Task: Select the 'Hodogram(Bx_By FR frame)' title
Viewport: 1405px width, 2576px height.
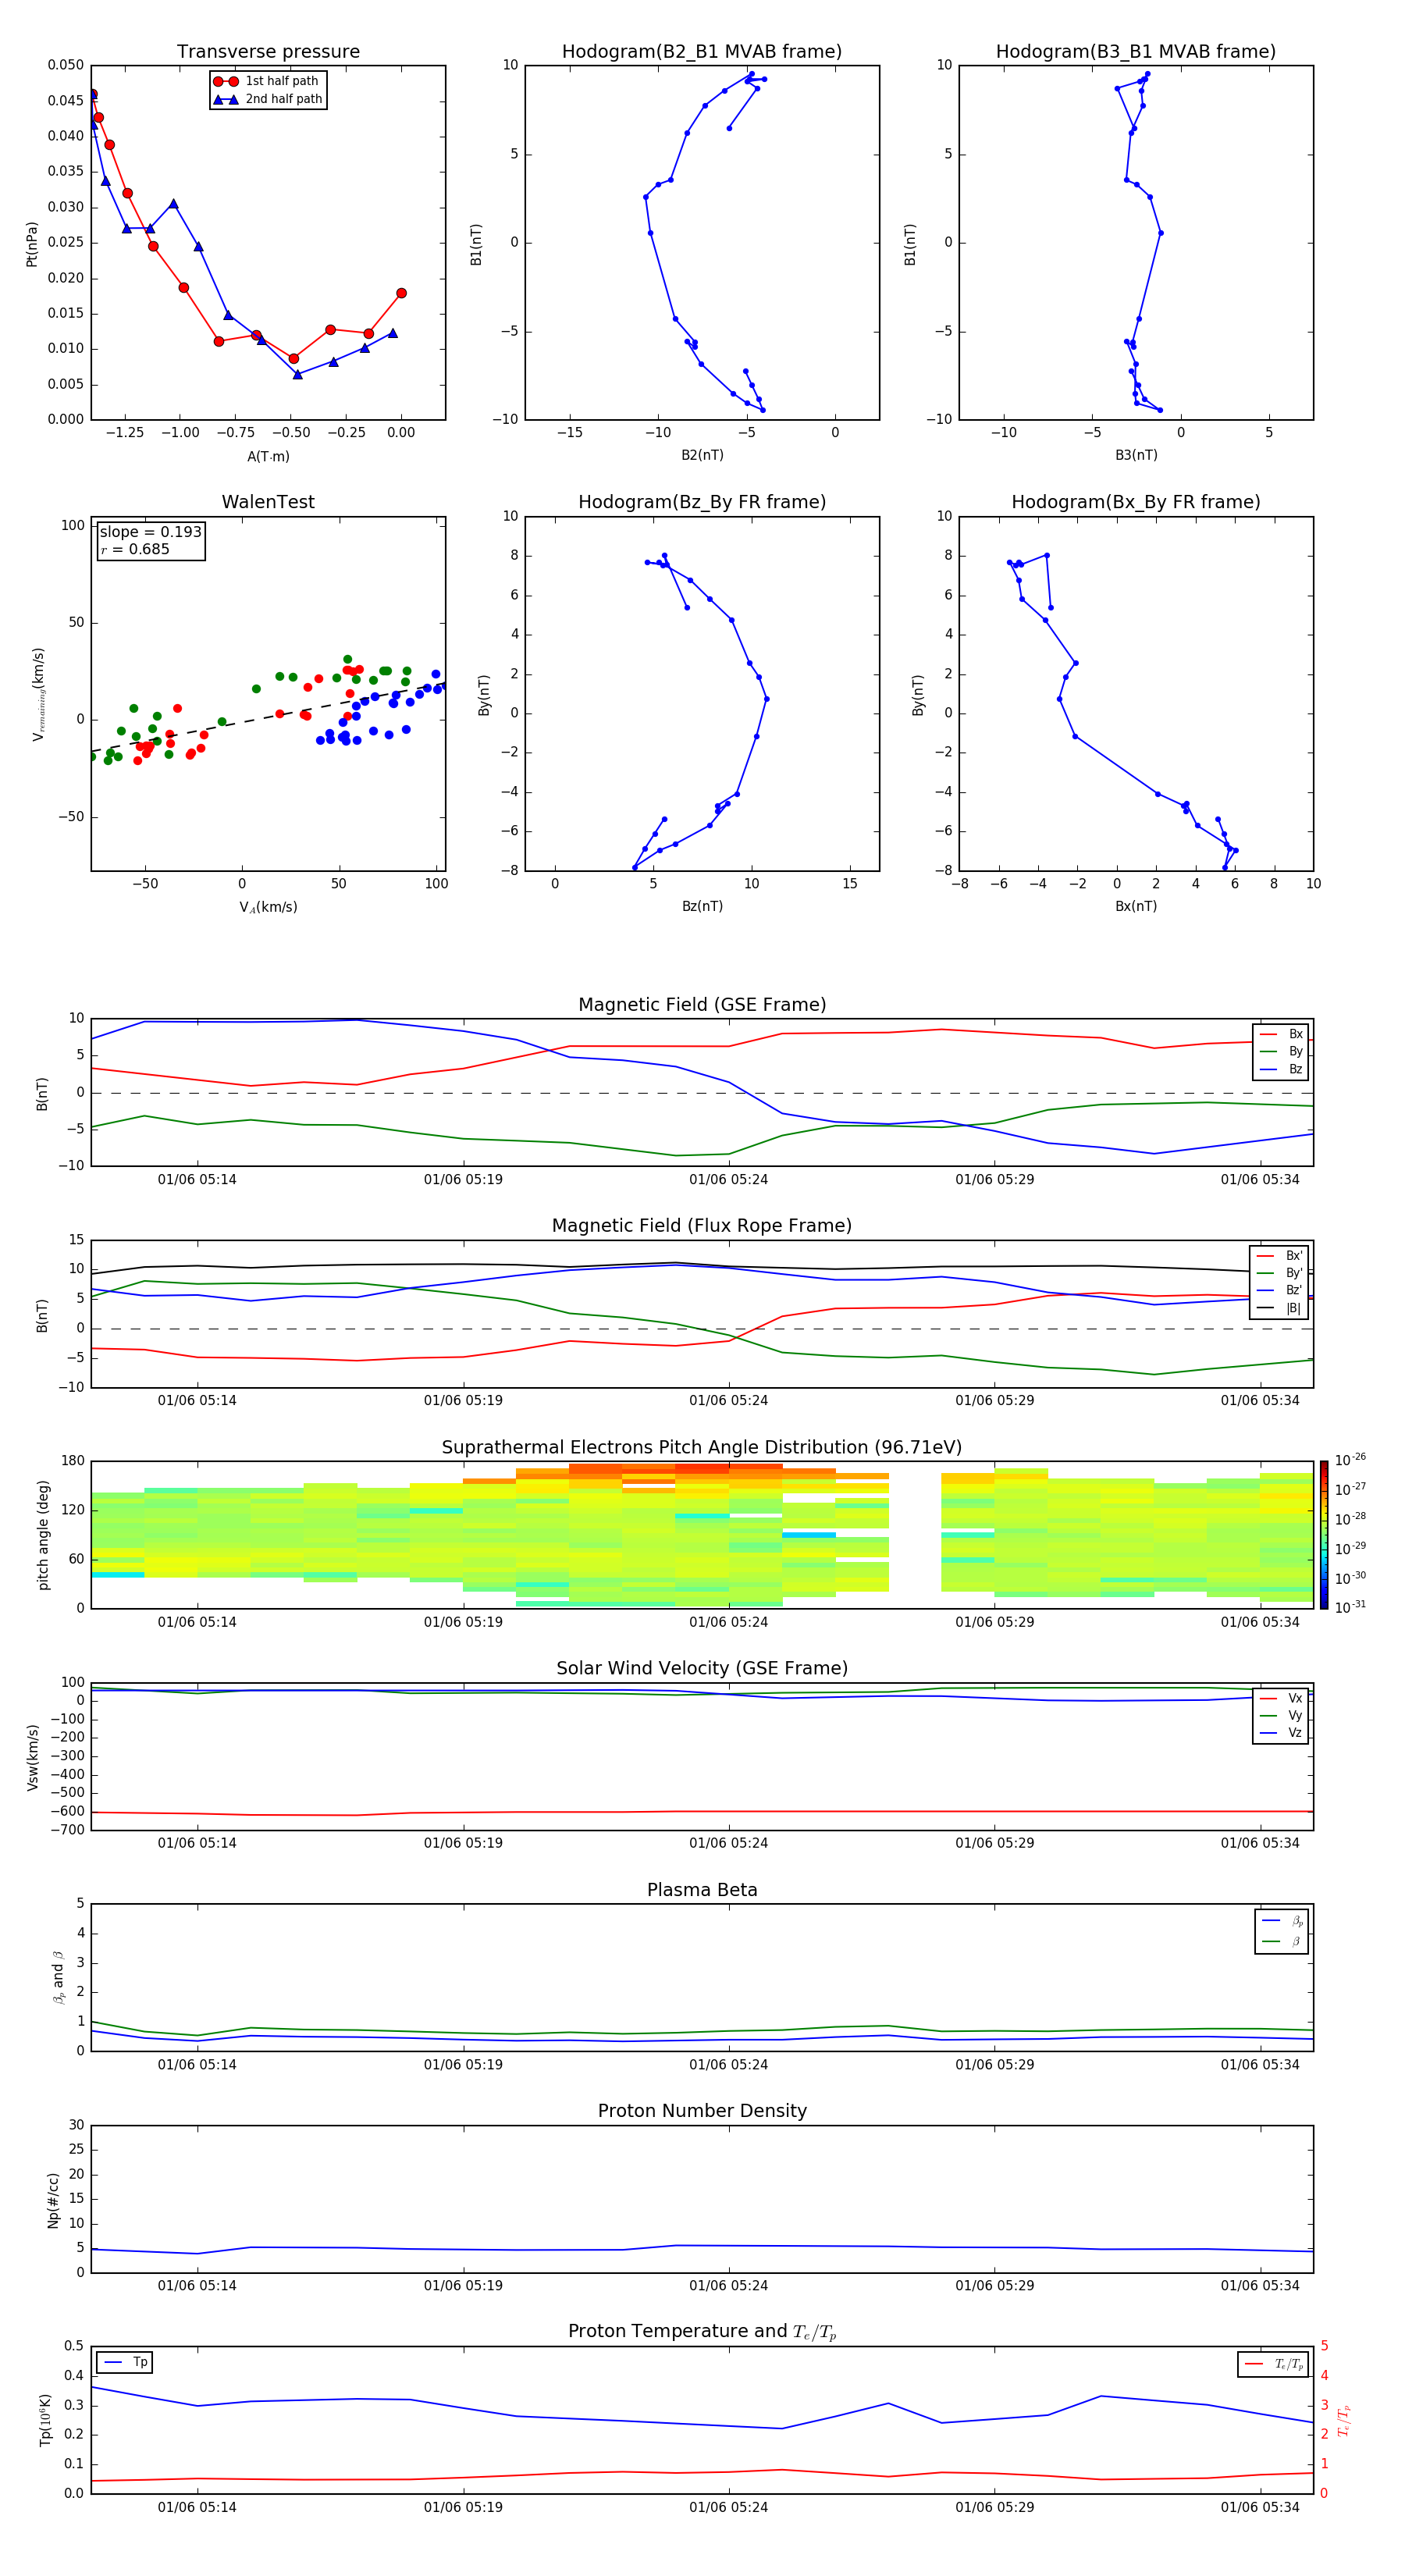Action: tap(1136, 502)
